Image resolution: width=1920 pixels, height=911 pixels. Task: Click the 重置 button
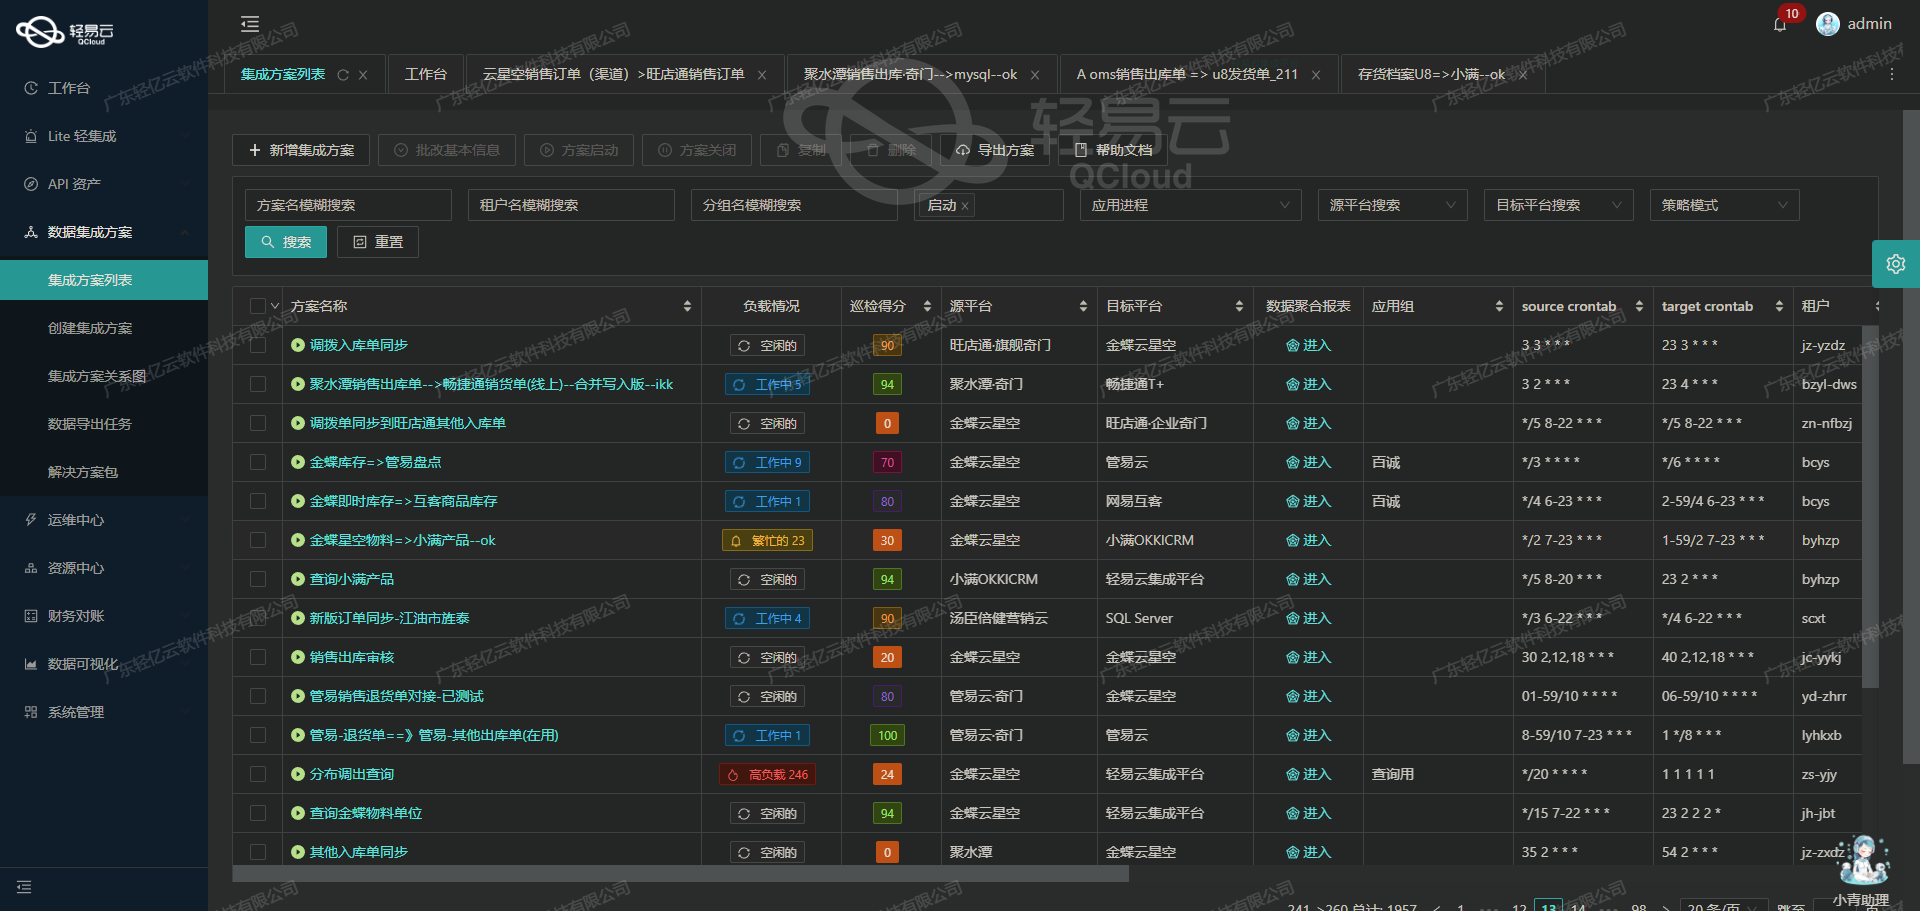(x=378, y=242)
